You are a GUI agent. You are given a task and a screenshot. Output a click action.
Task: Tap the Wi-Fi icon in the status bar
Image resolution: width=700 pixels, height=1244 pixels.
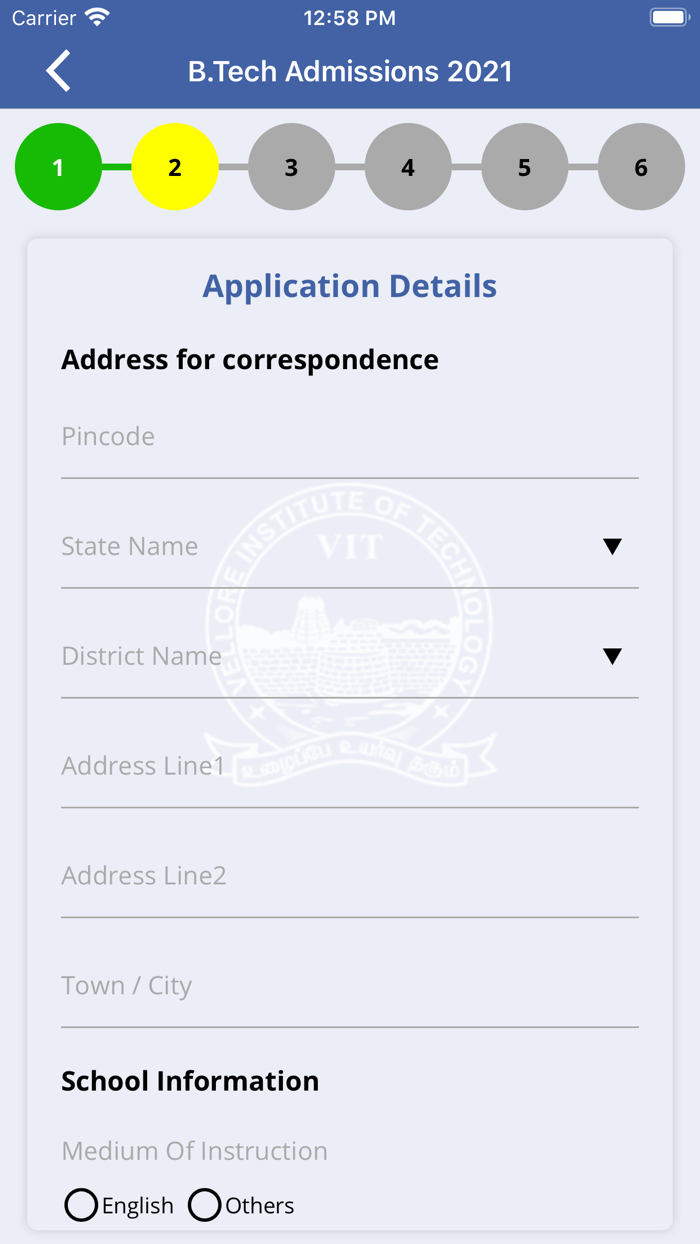pyautogui.click(x=98, y=16)
